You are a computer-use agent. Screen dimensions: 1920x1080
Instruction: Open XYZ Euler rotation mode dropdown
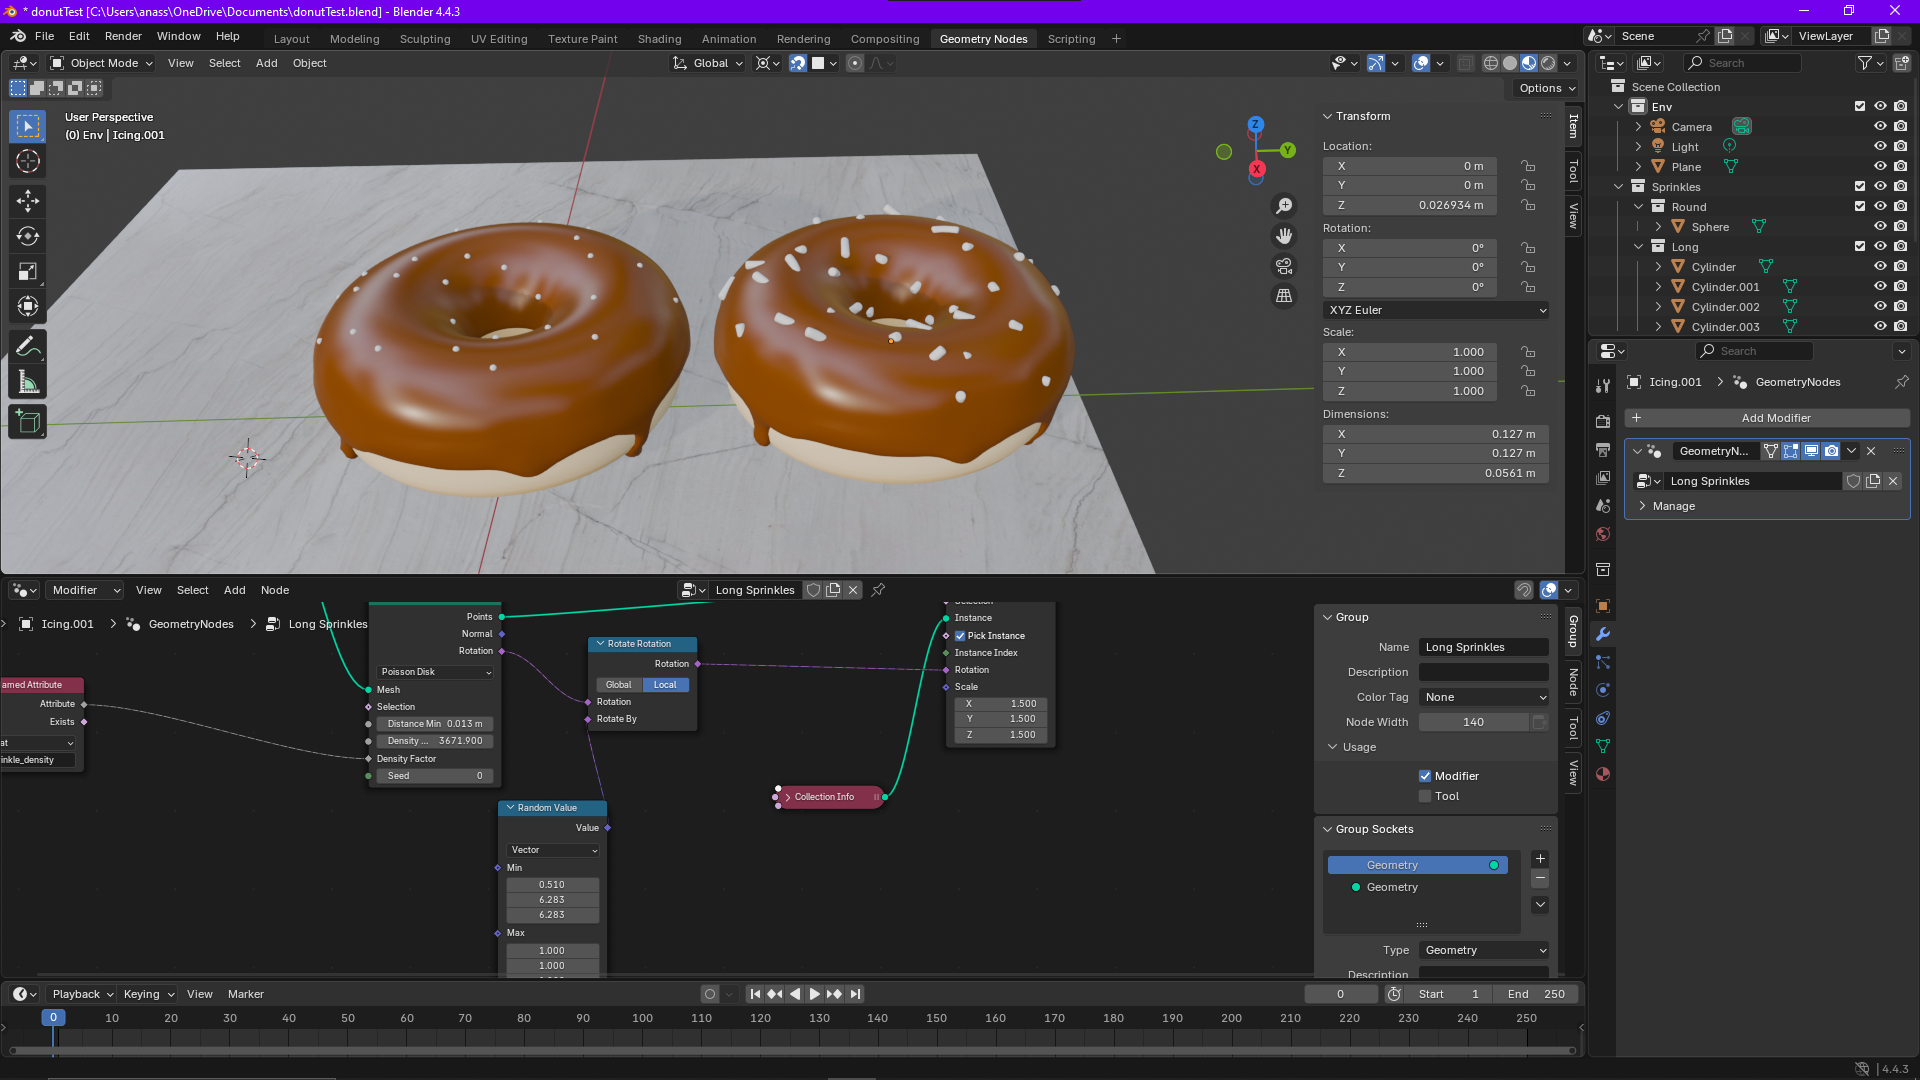pyautogui.click(x=1436, y=310)
